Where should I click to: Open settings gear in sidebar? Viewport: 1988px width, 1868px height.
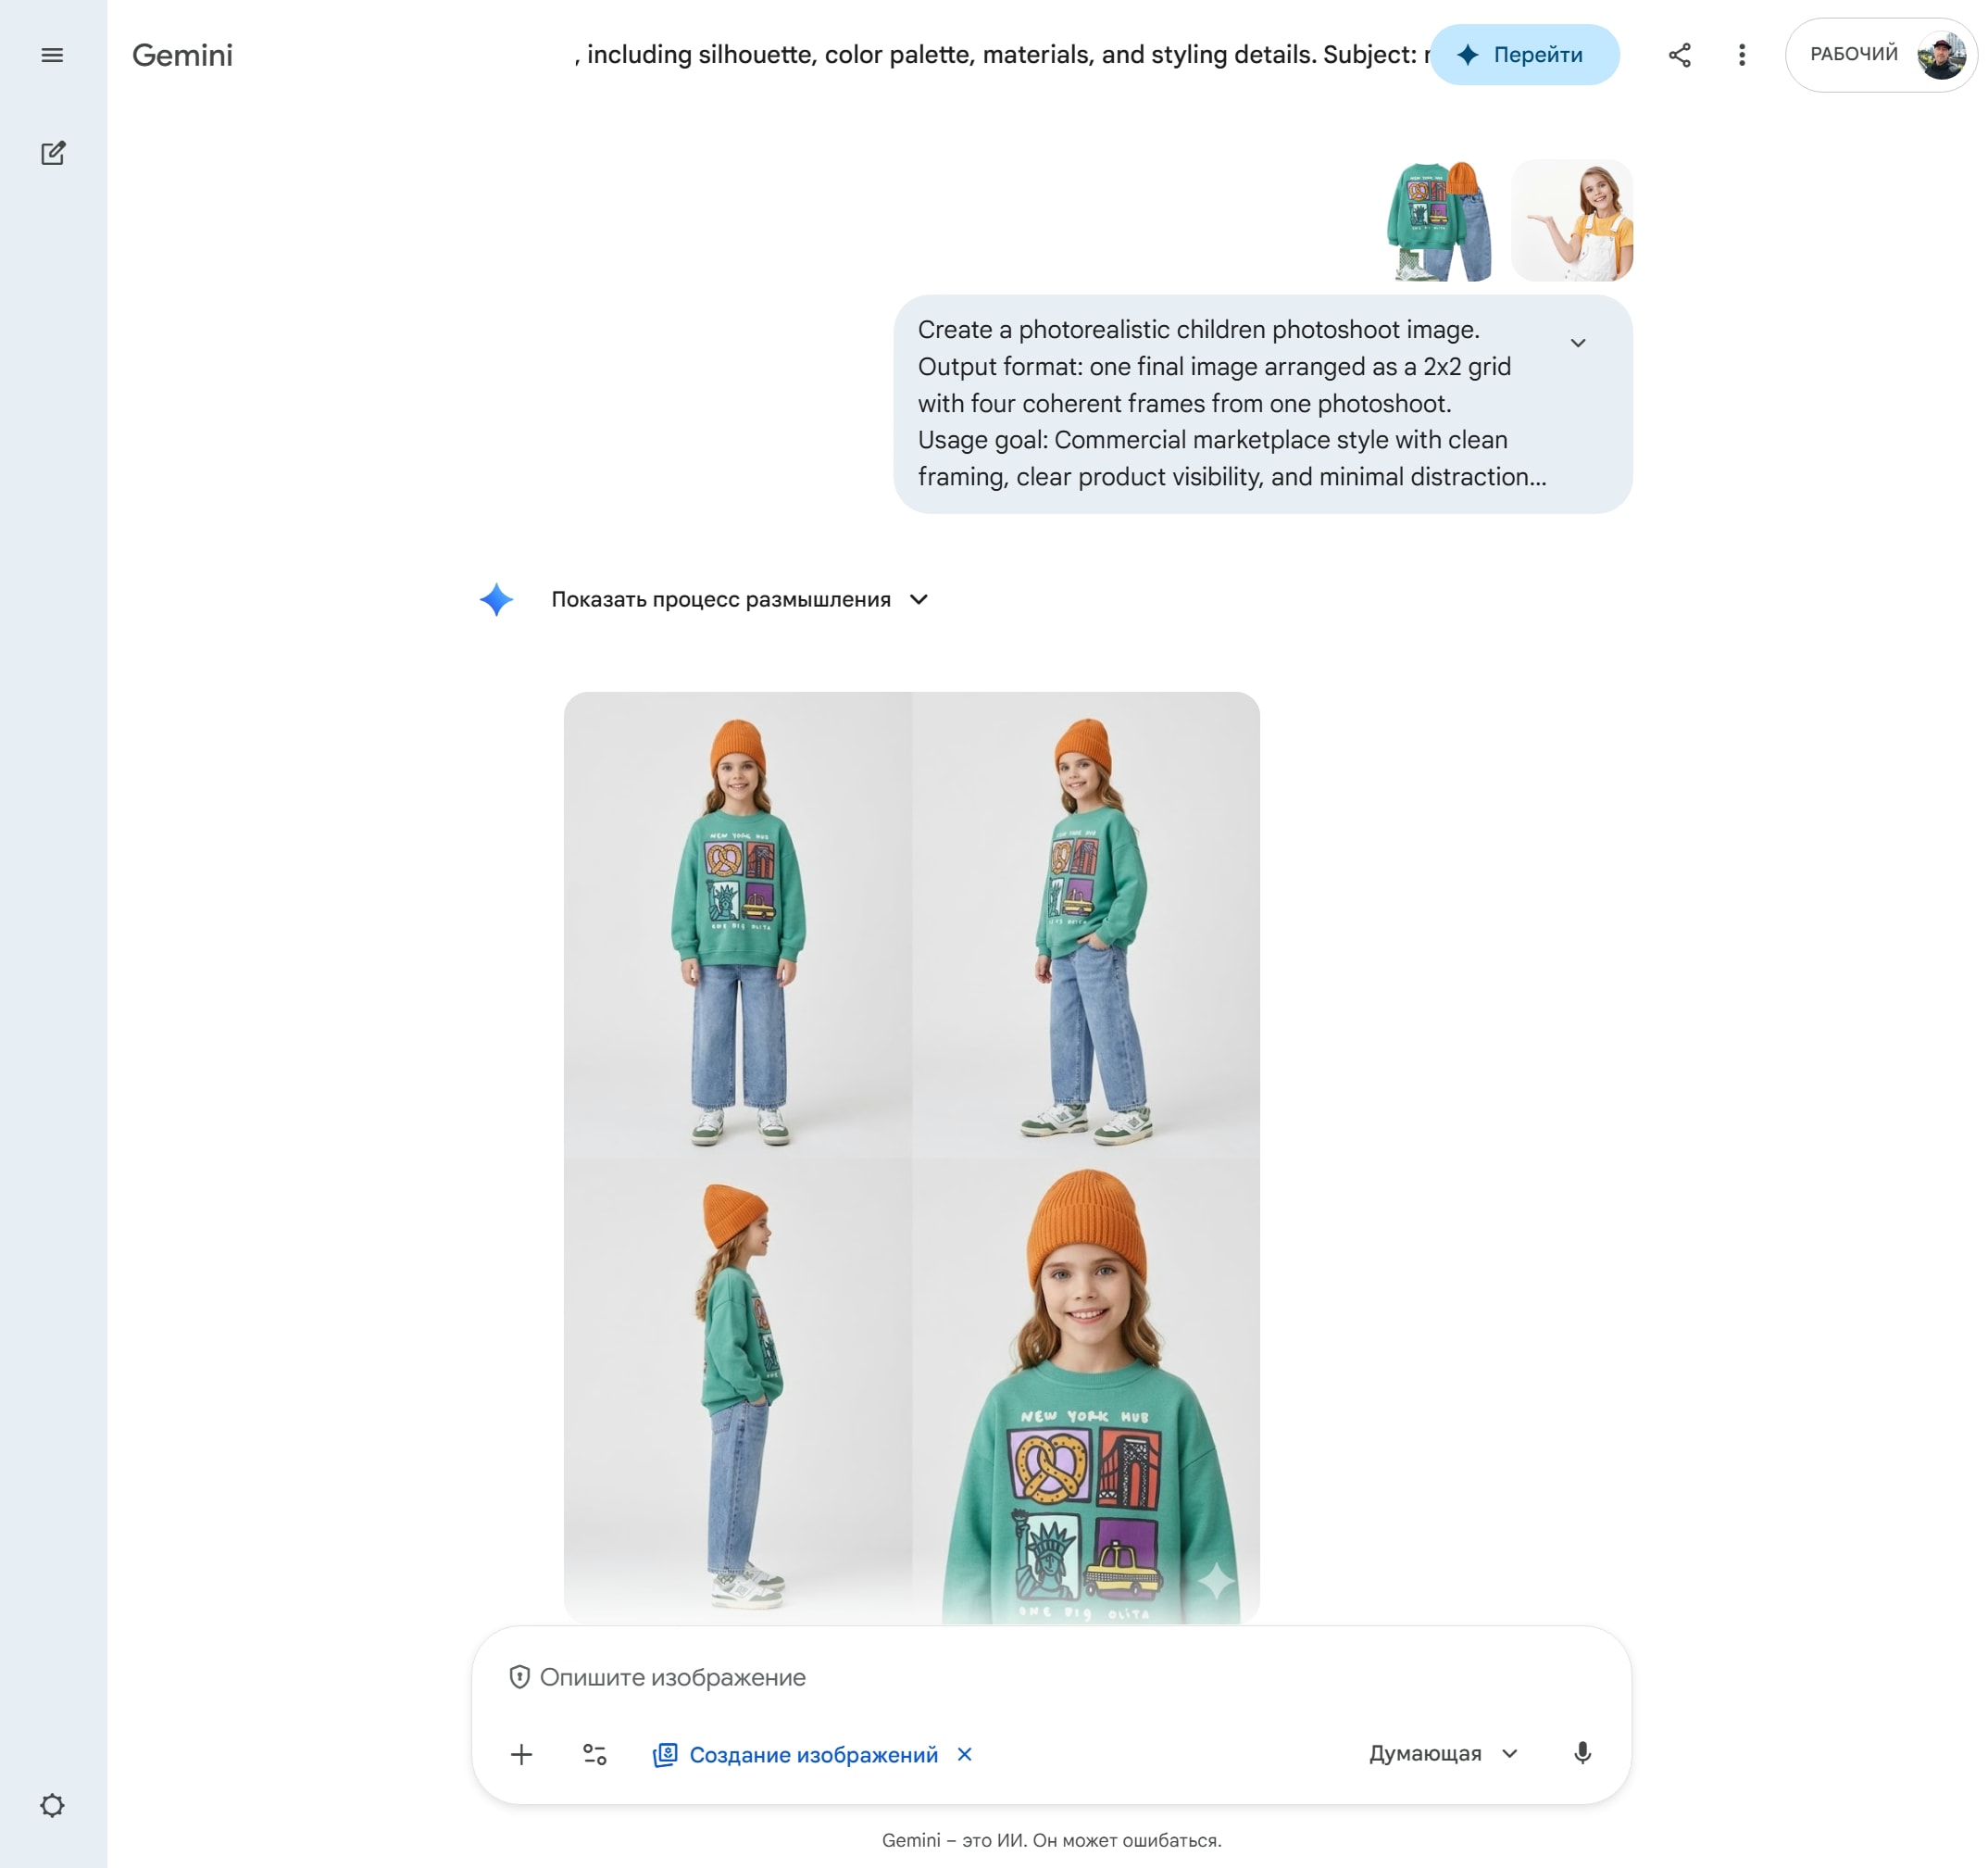52,1805
